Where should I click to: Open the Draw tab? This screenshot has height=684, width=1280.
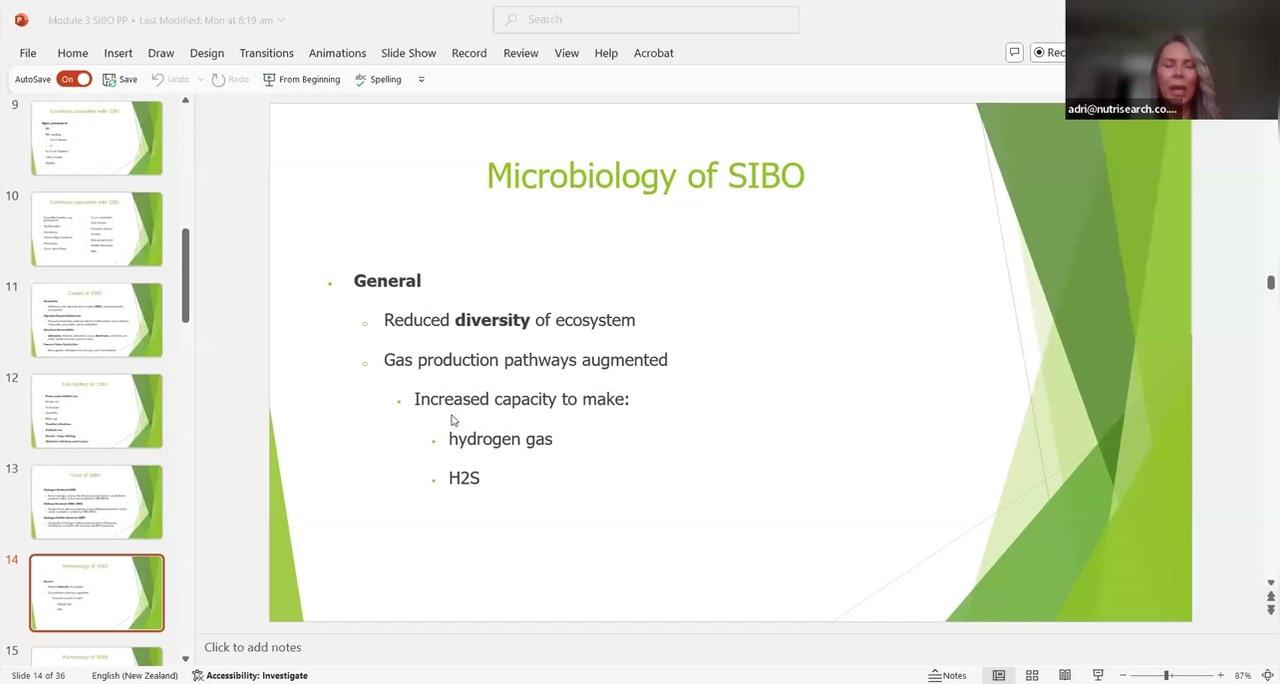point(161,53)
